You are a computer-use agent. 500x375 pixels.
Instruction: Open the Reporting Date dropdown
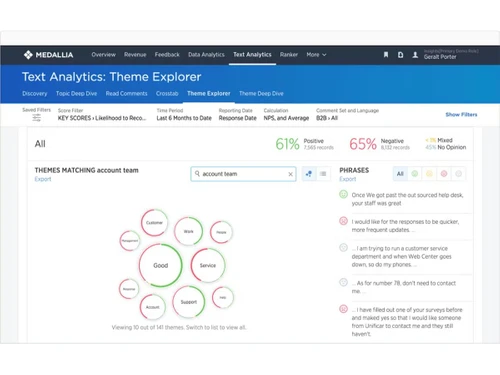click(238, 115)
